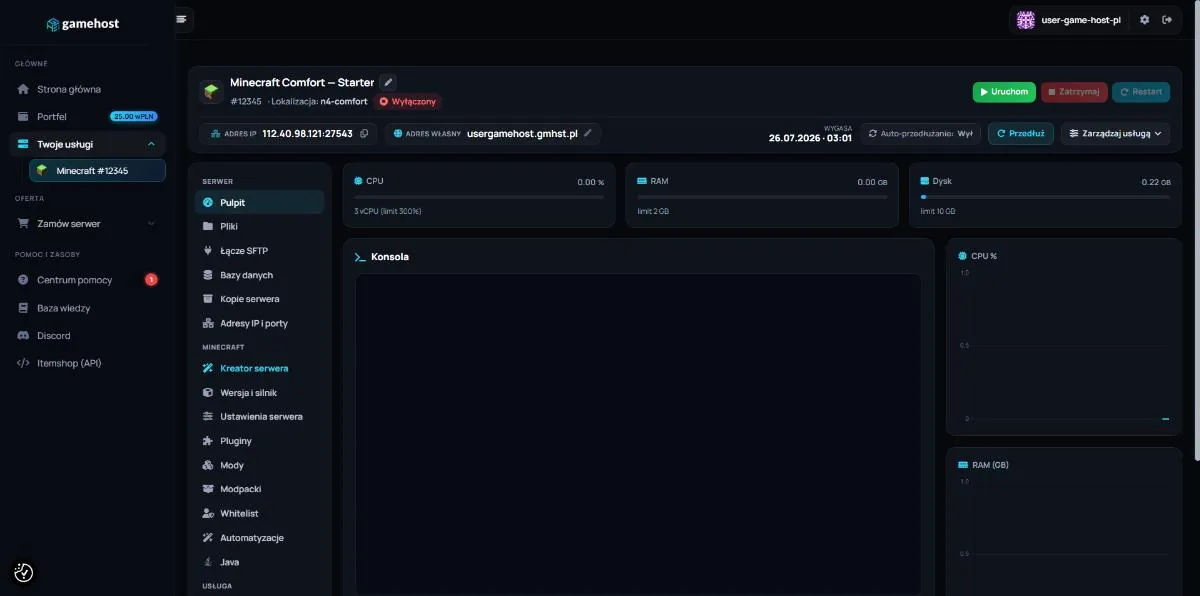Click the Wyłączony status badge
The image size is (1200, 596).
[408, 102]
